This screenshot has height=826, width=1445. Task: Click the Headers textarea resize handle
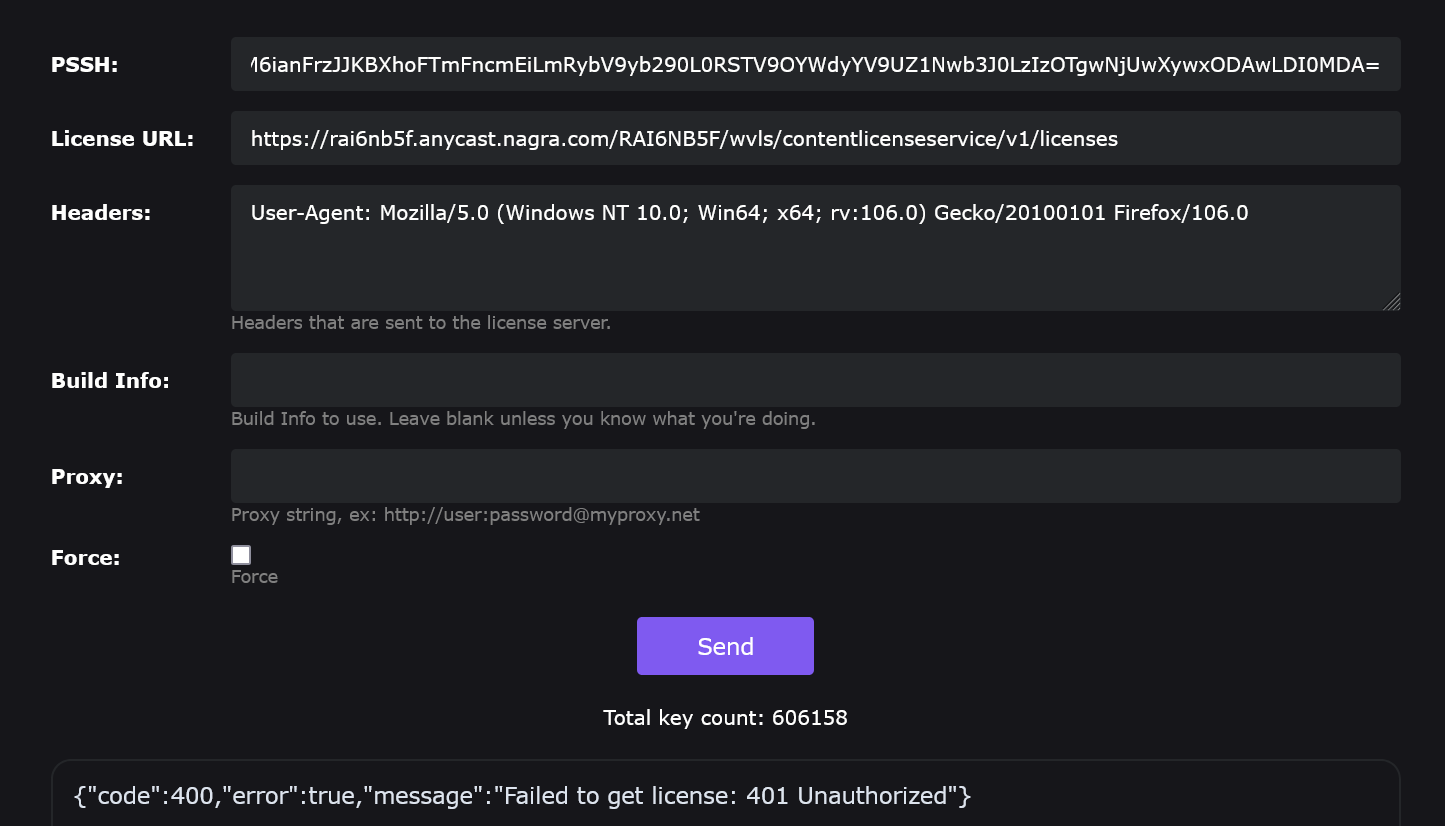tap(1392, 302)
